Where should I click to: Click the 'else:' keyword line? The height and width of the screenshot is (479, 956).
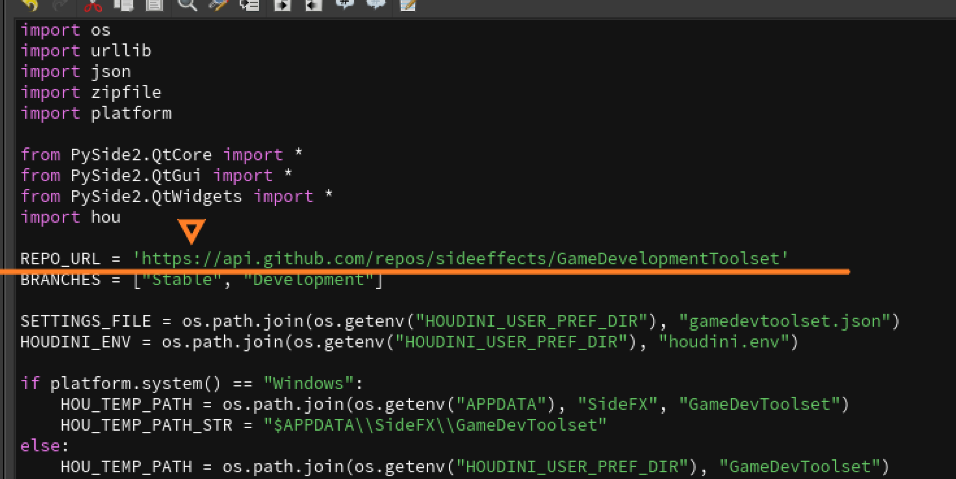(45, 445)
